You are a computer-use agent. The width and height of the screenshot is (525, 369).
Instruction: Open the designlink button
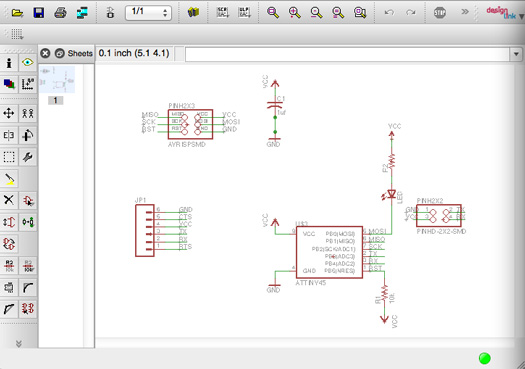501,13
